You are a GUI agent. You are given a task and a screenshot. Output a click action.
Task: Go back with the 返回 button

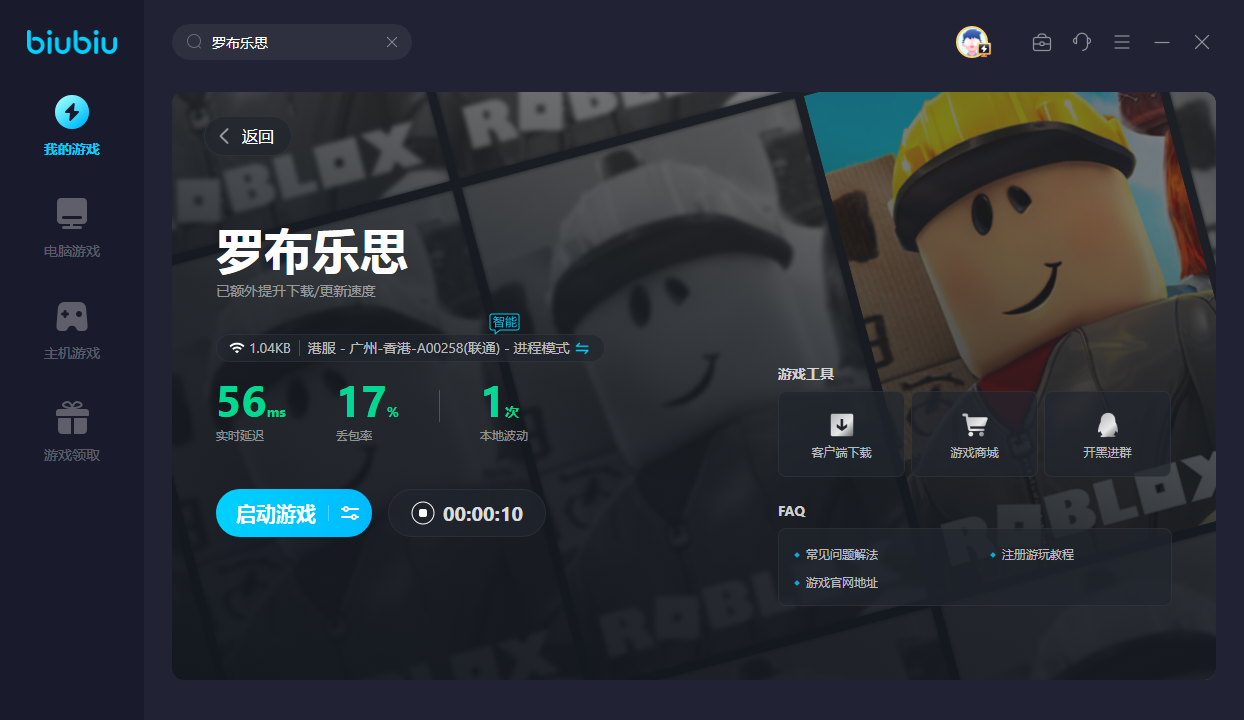pyautogui.click(x=247, y=137)
